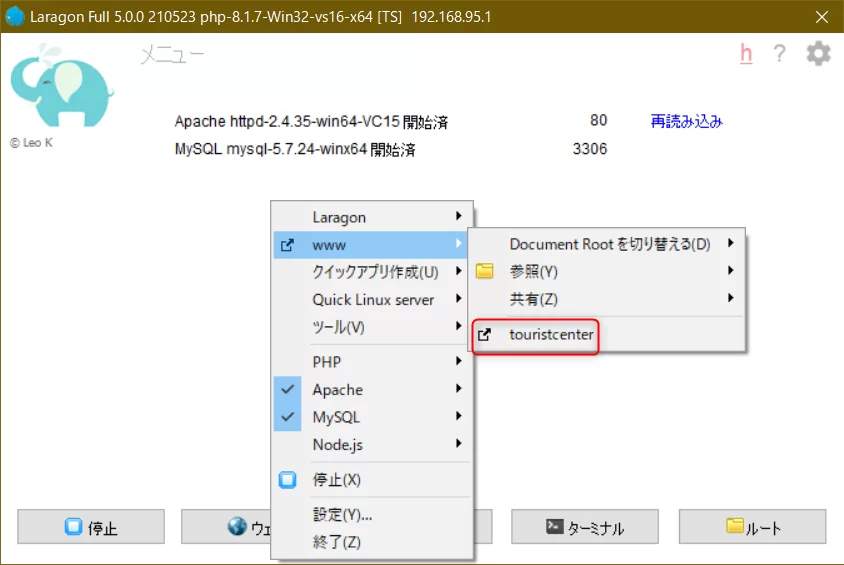The height and width of the screenshot is (565, 844).
Task: Open the Laragon menu entry
Action: pos(372,217)
